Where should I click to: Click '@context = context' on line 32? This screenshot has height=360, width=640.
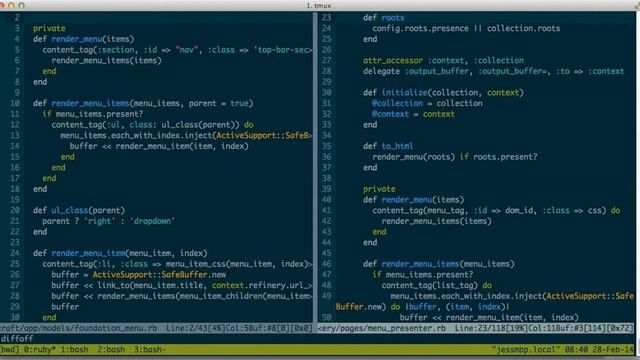(413, 114)
